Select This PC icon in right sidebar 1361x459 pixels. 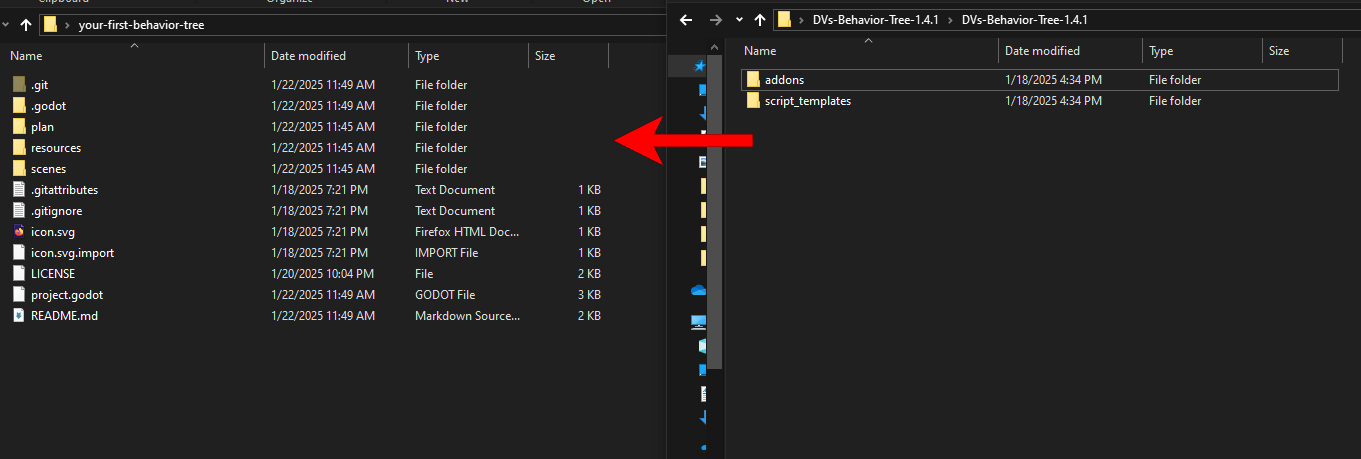(x=699, y=322)
